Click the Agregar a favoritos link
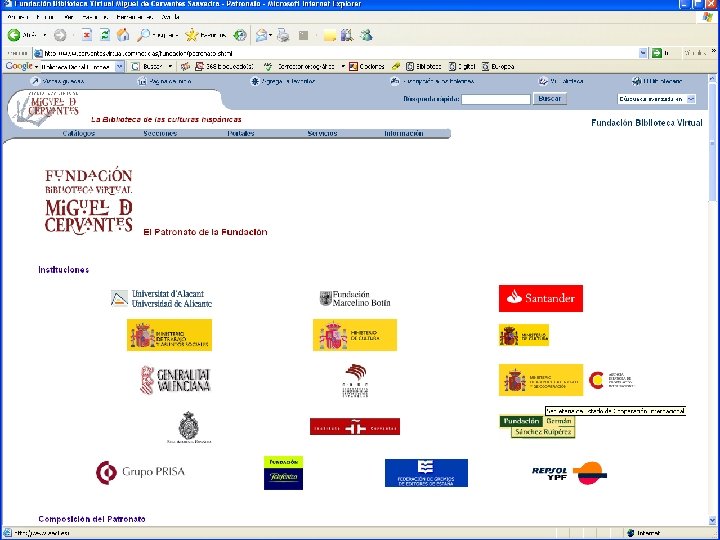Image resolution: width=720 pixels, height=540 pixels. [282, 81]
